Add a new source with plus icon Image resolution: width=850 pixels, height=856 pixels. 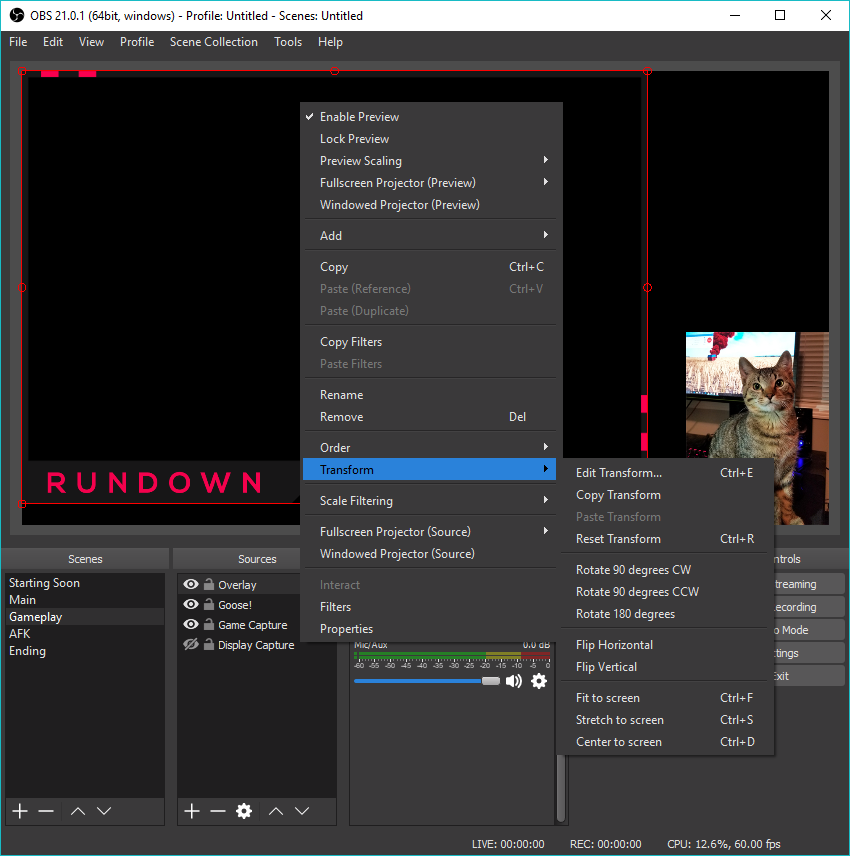click(192, 811)
